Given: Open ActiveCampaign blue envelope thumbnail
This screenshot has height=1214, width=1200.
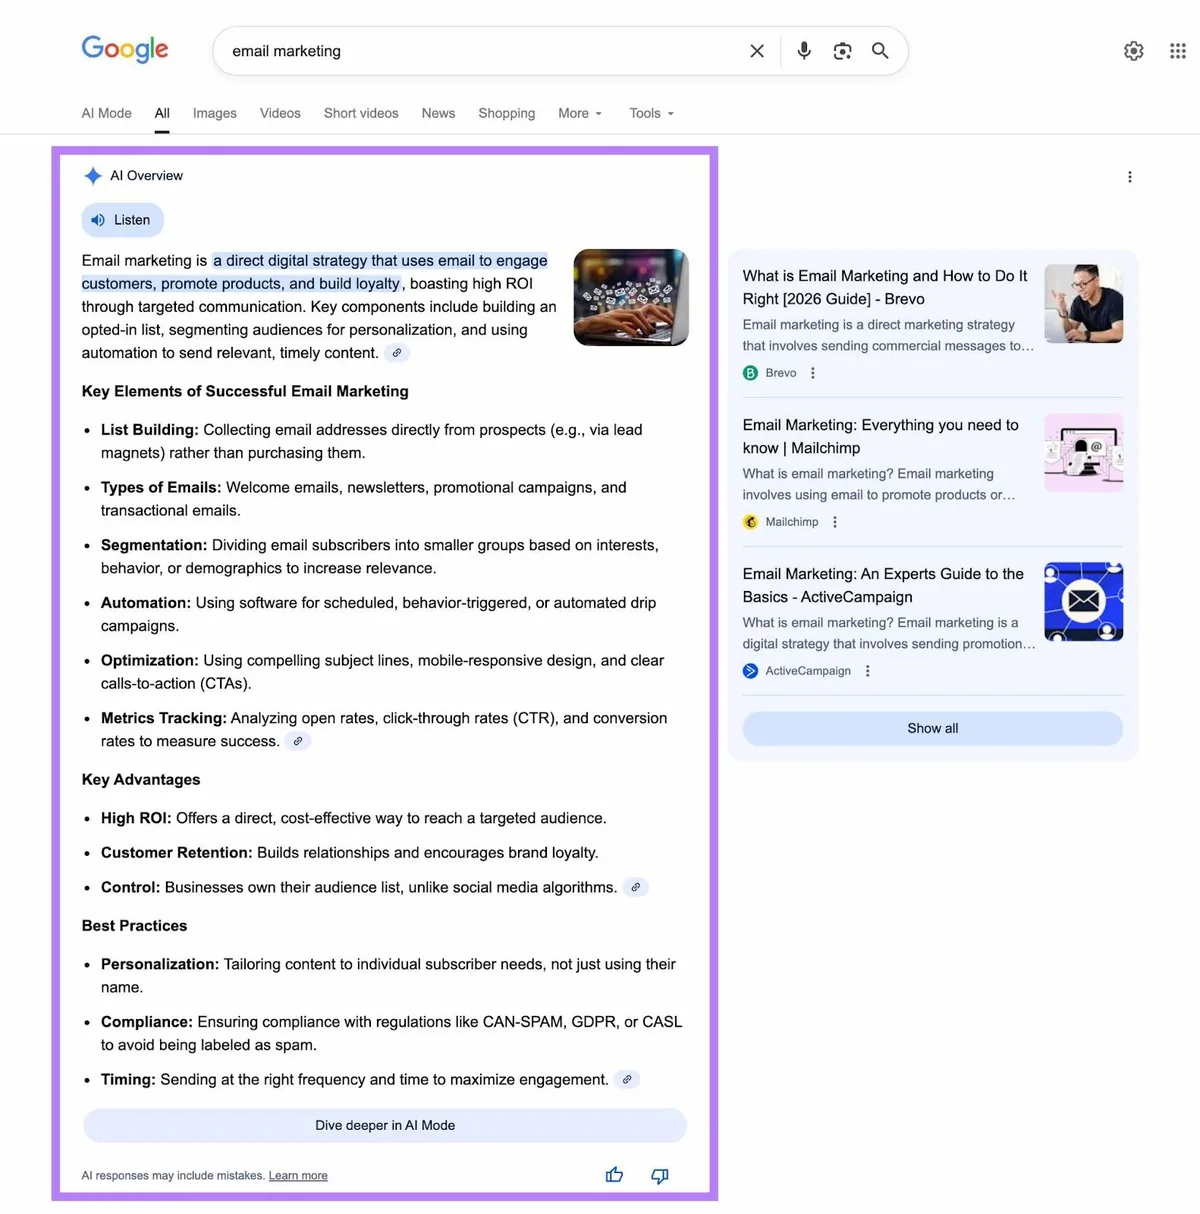Looking at the screenshot, I should pyautogui.click(x=1084, y=601).
